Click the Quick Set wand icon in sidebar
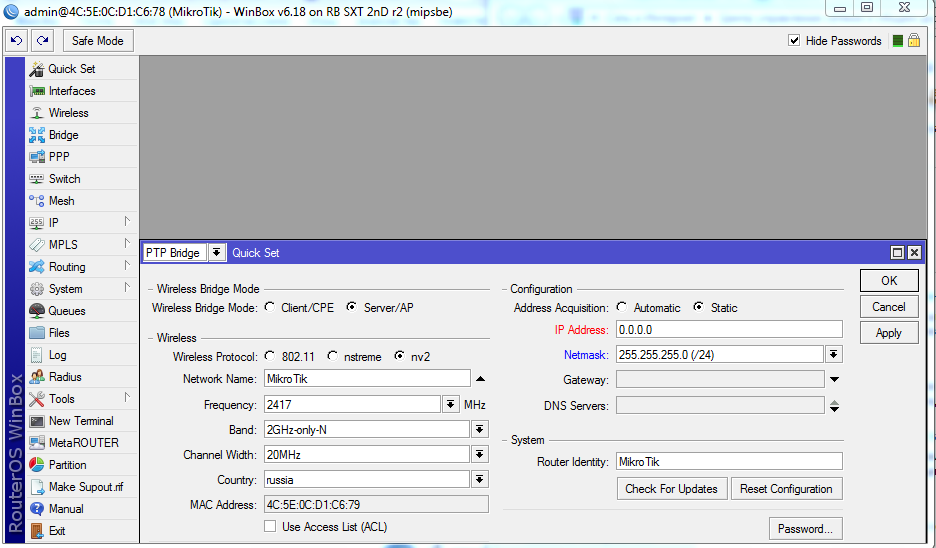This screenshot has height=548, width=936. (37, 69)
